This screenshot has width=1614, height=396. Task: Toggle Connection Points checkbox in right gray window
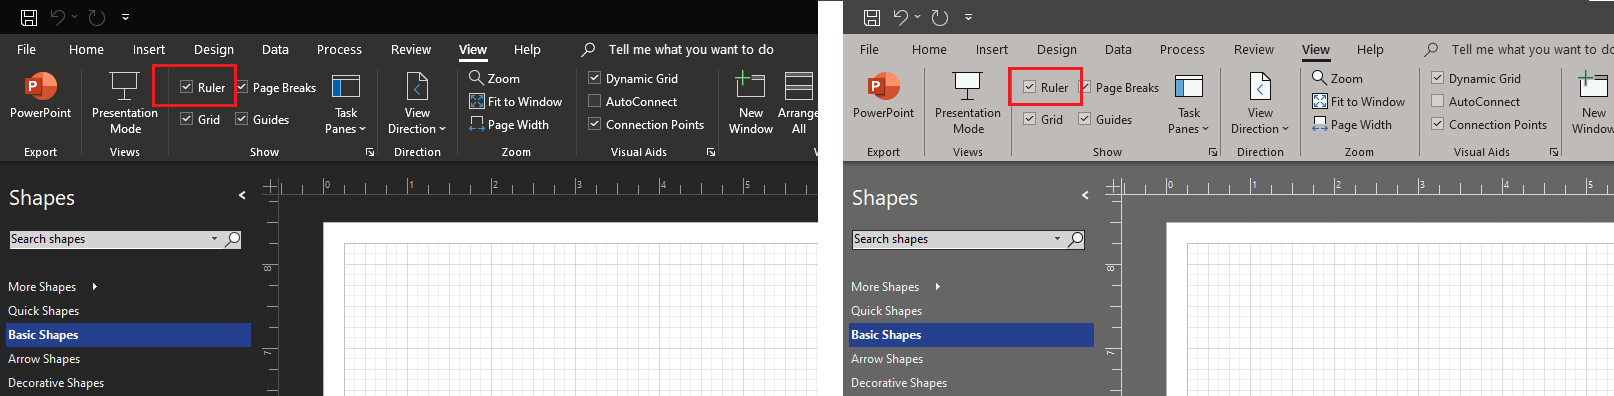coord(1437,124)
